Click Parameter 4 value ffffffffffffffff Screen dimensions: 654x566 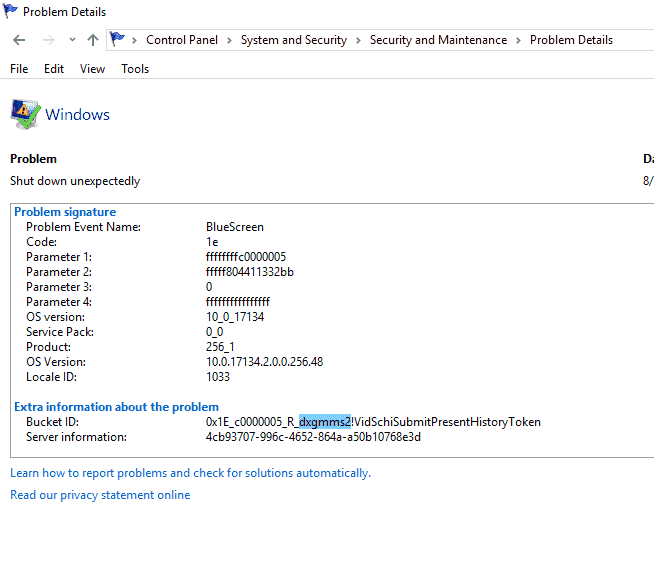coord(238,302)
